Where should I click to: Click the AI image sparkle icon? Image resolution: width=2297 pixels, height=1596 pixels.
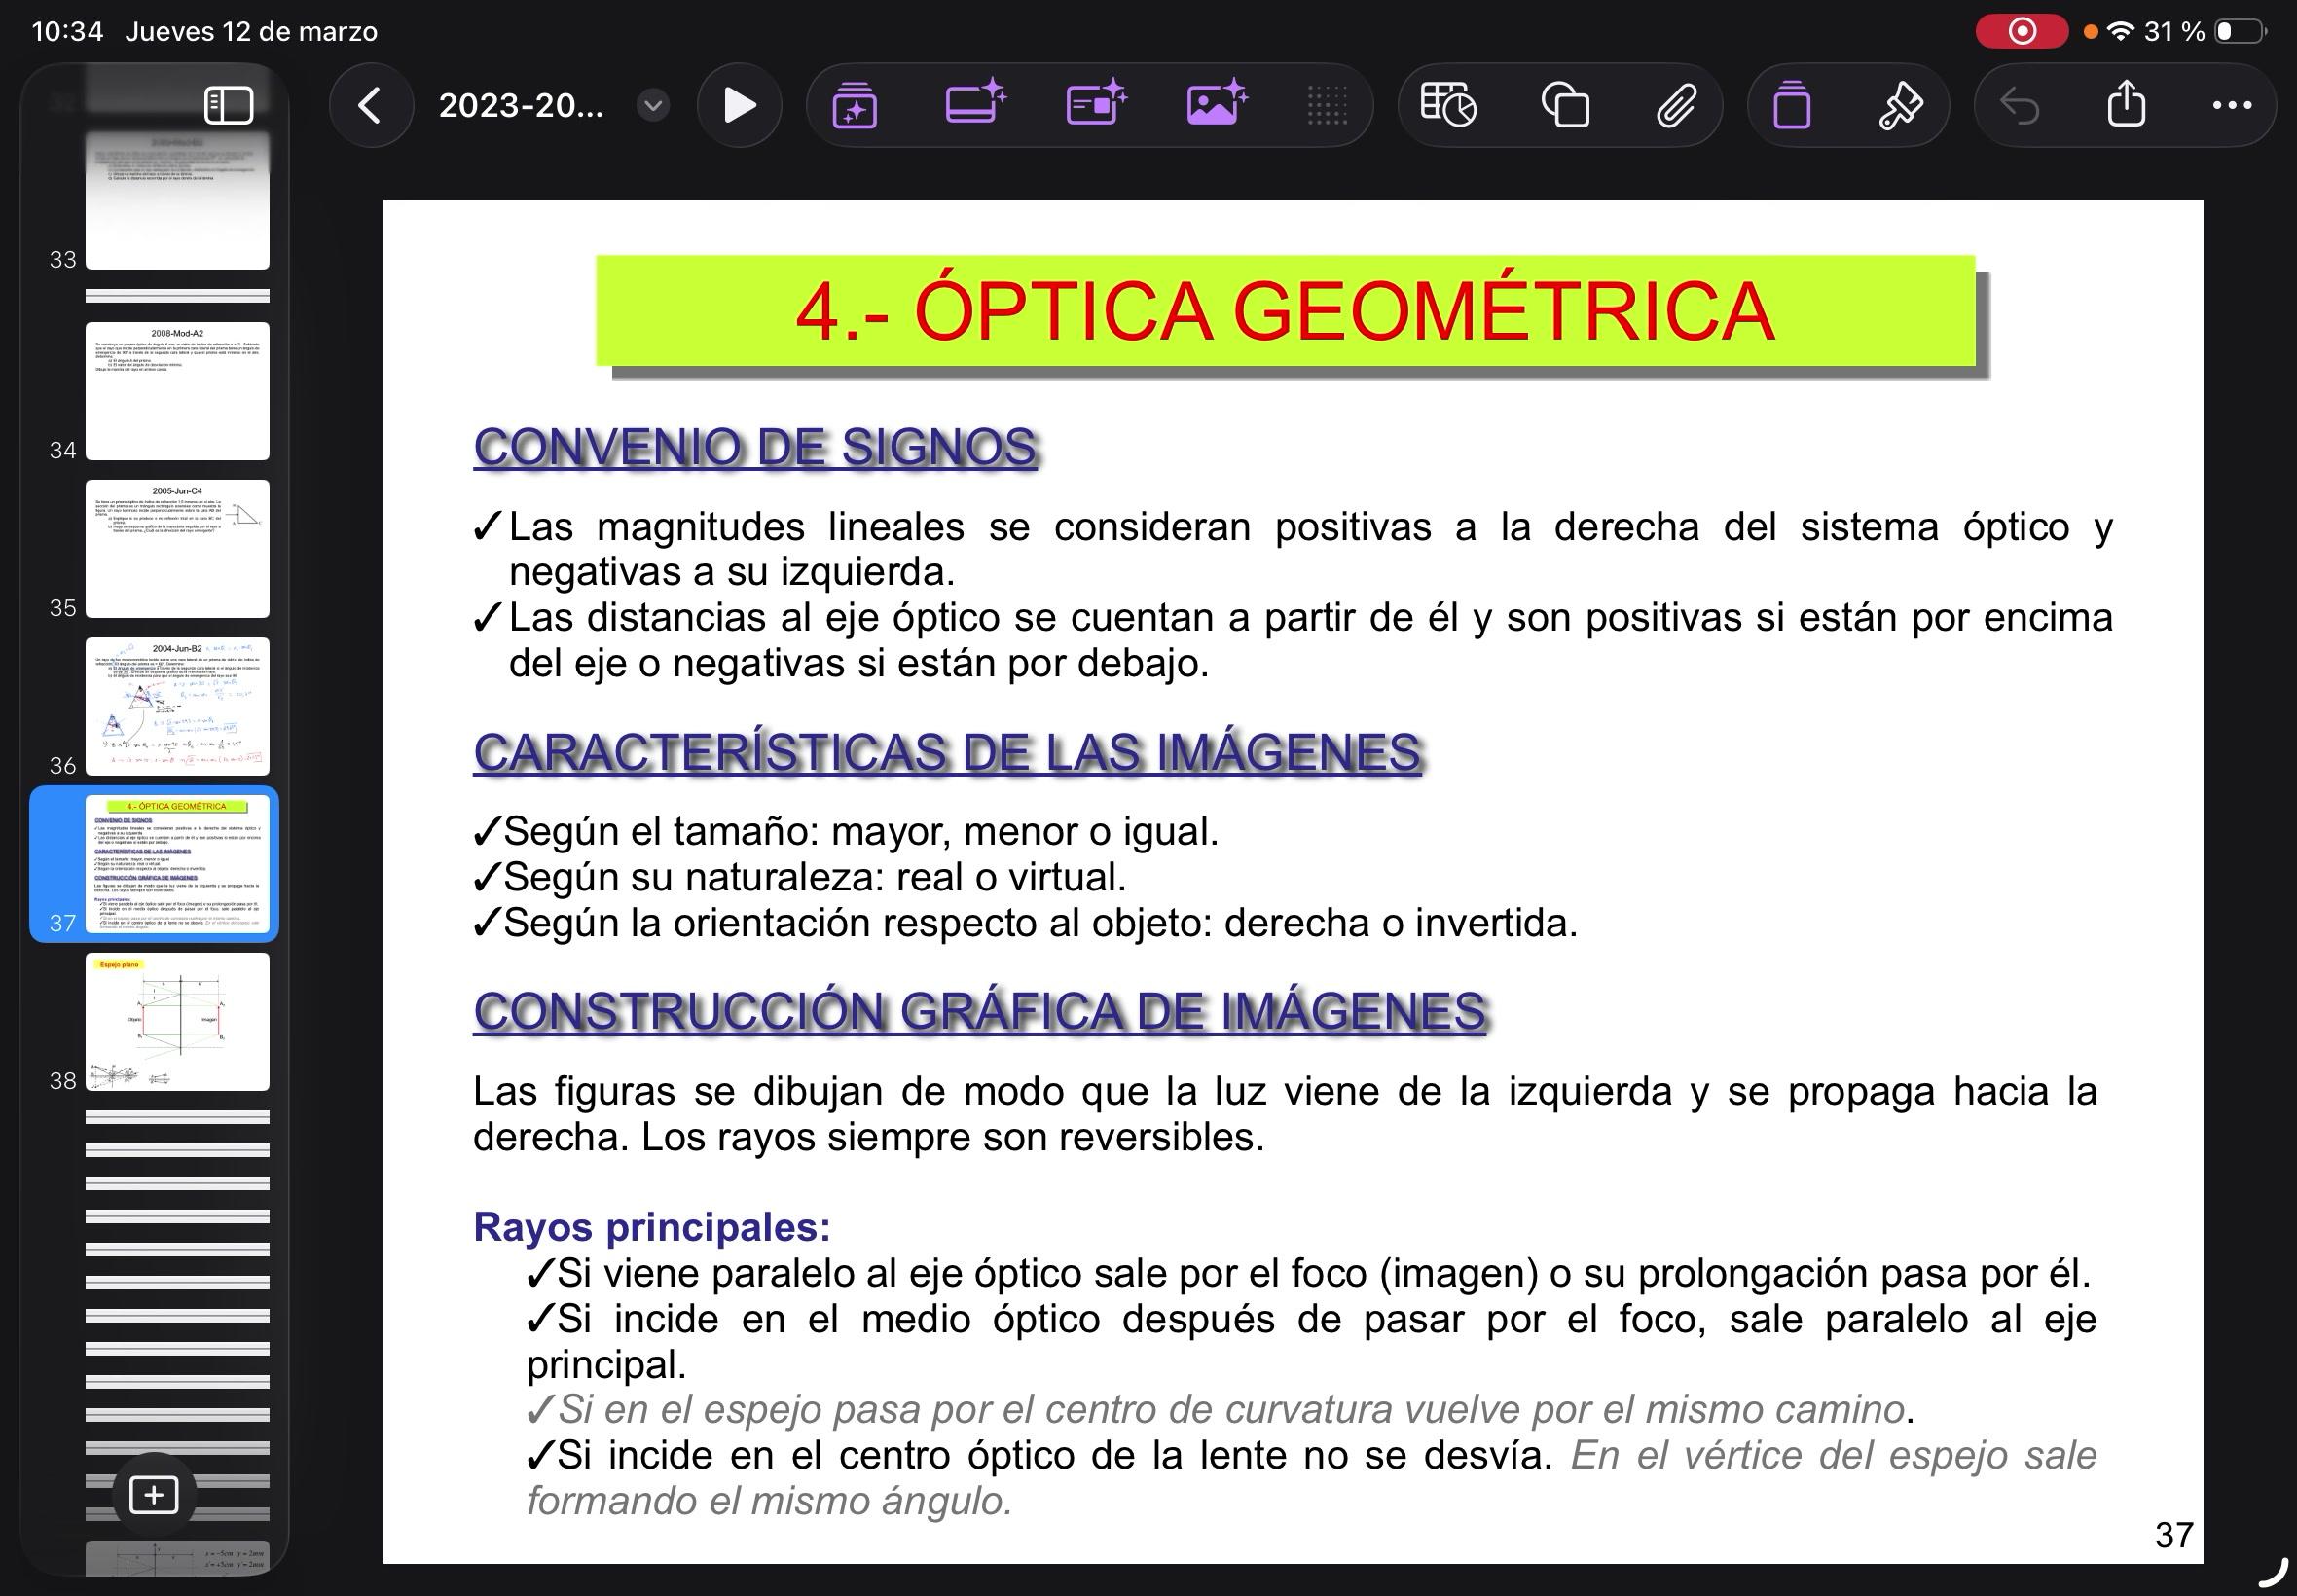[x=1216, y=103]
